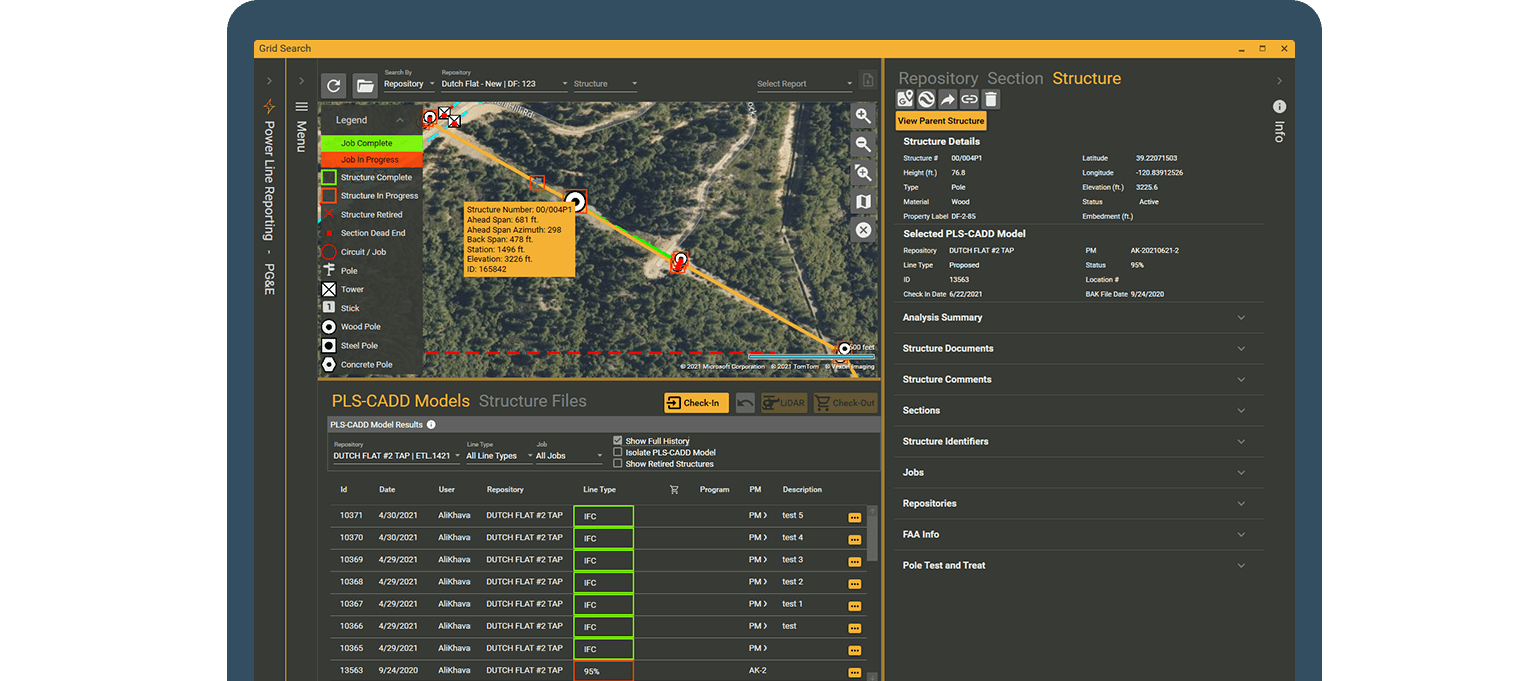Click the zoom-to-extent magnifier on the map
The width and height of the screenshot is (1536, 681).
coord(863,173)
